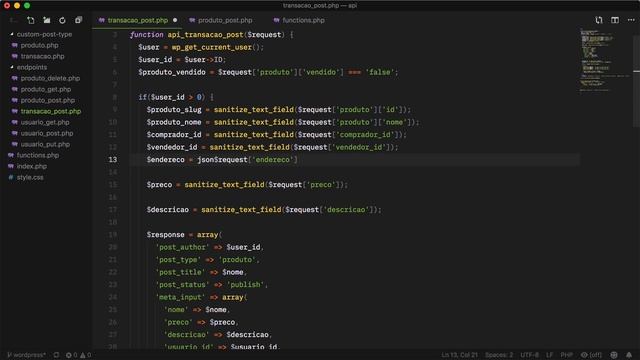Click the PHP icon on the functions.php tab
This screenshot has width=640, height=360.
click(276, 20)
